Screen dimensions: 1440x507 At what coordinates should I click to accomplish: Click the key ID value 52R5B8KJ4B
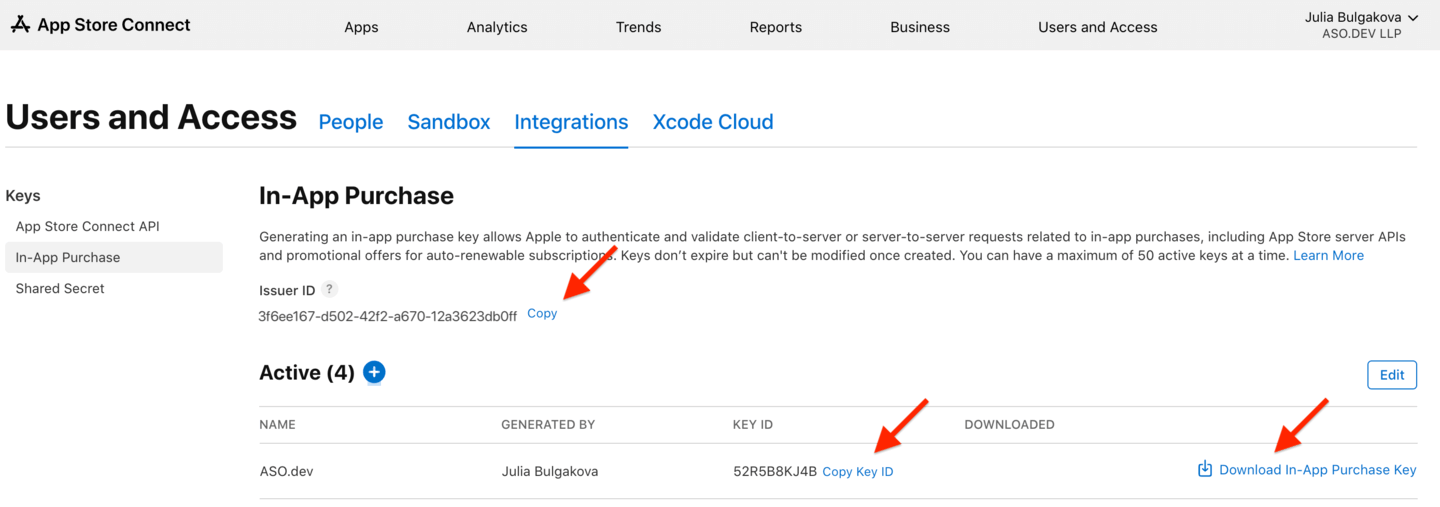(x=775, y=471)
